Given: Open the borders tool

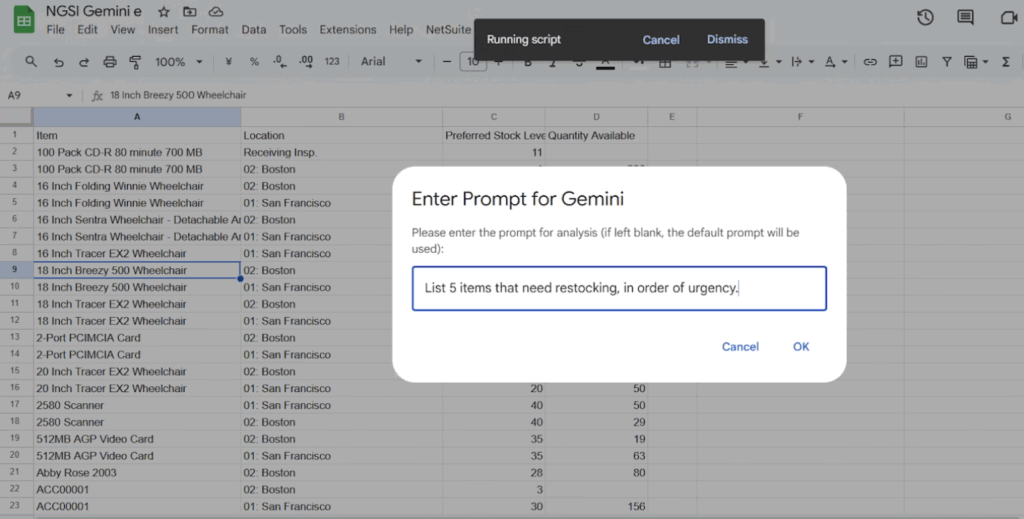Looking at the screenshot, I should (x=665, y=63).
